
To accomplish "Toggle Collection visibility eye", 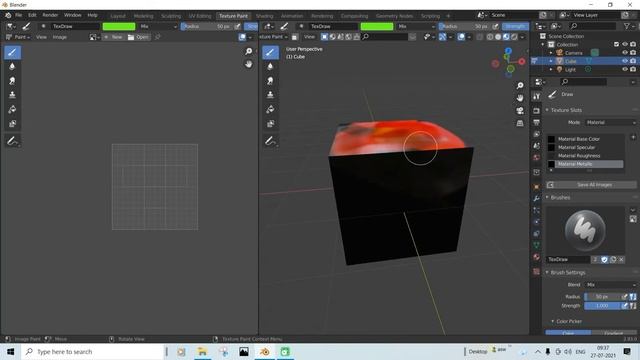I will tap(625, 44).
